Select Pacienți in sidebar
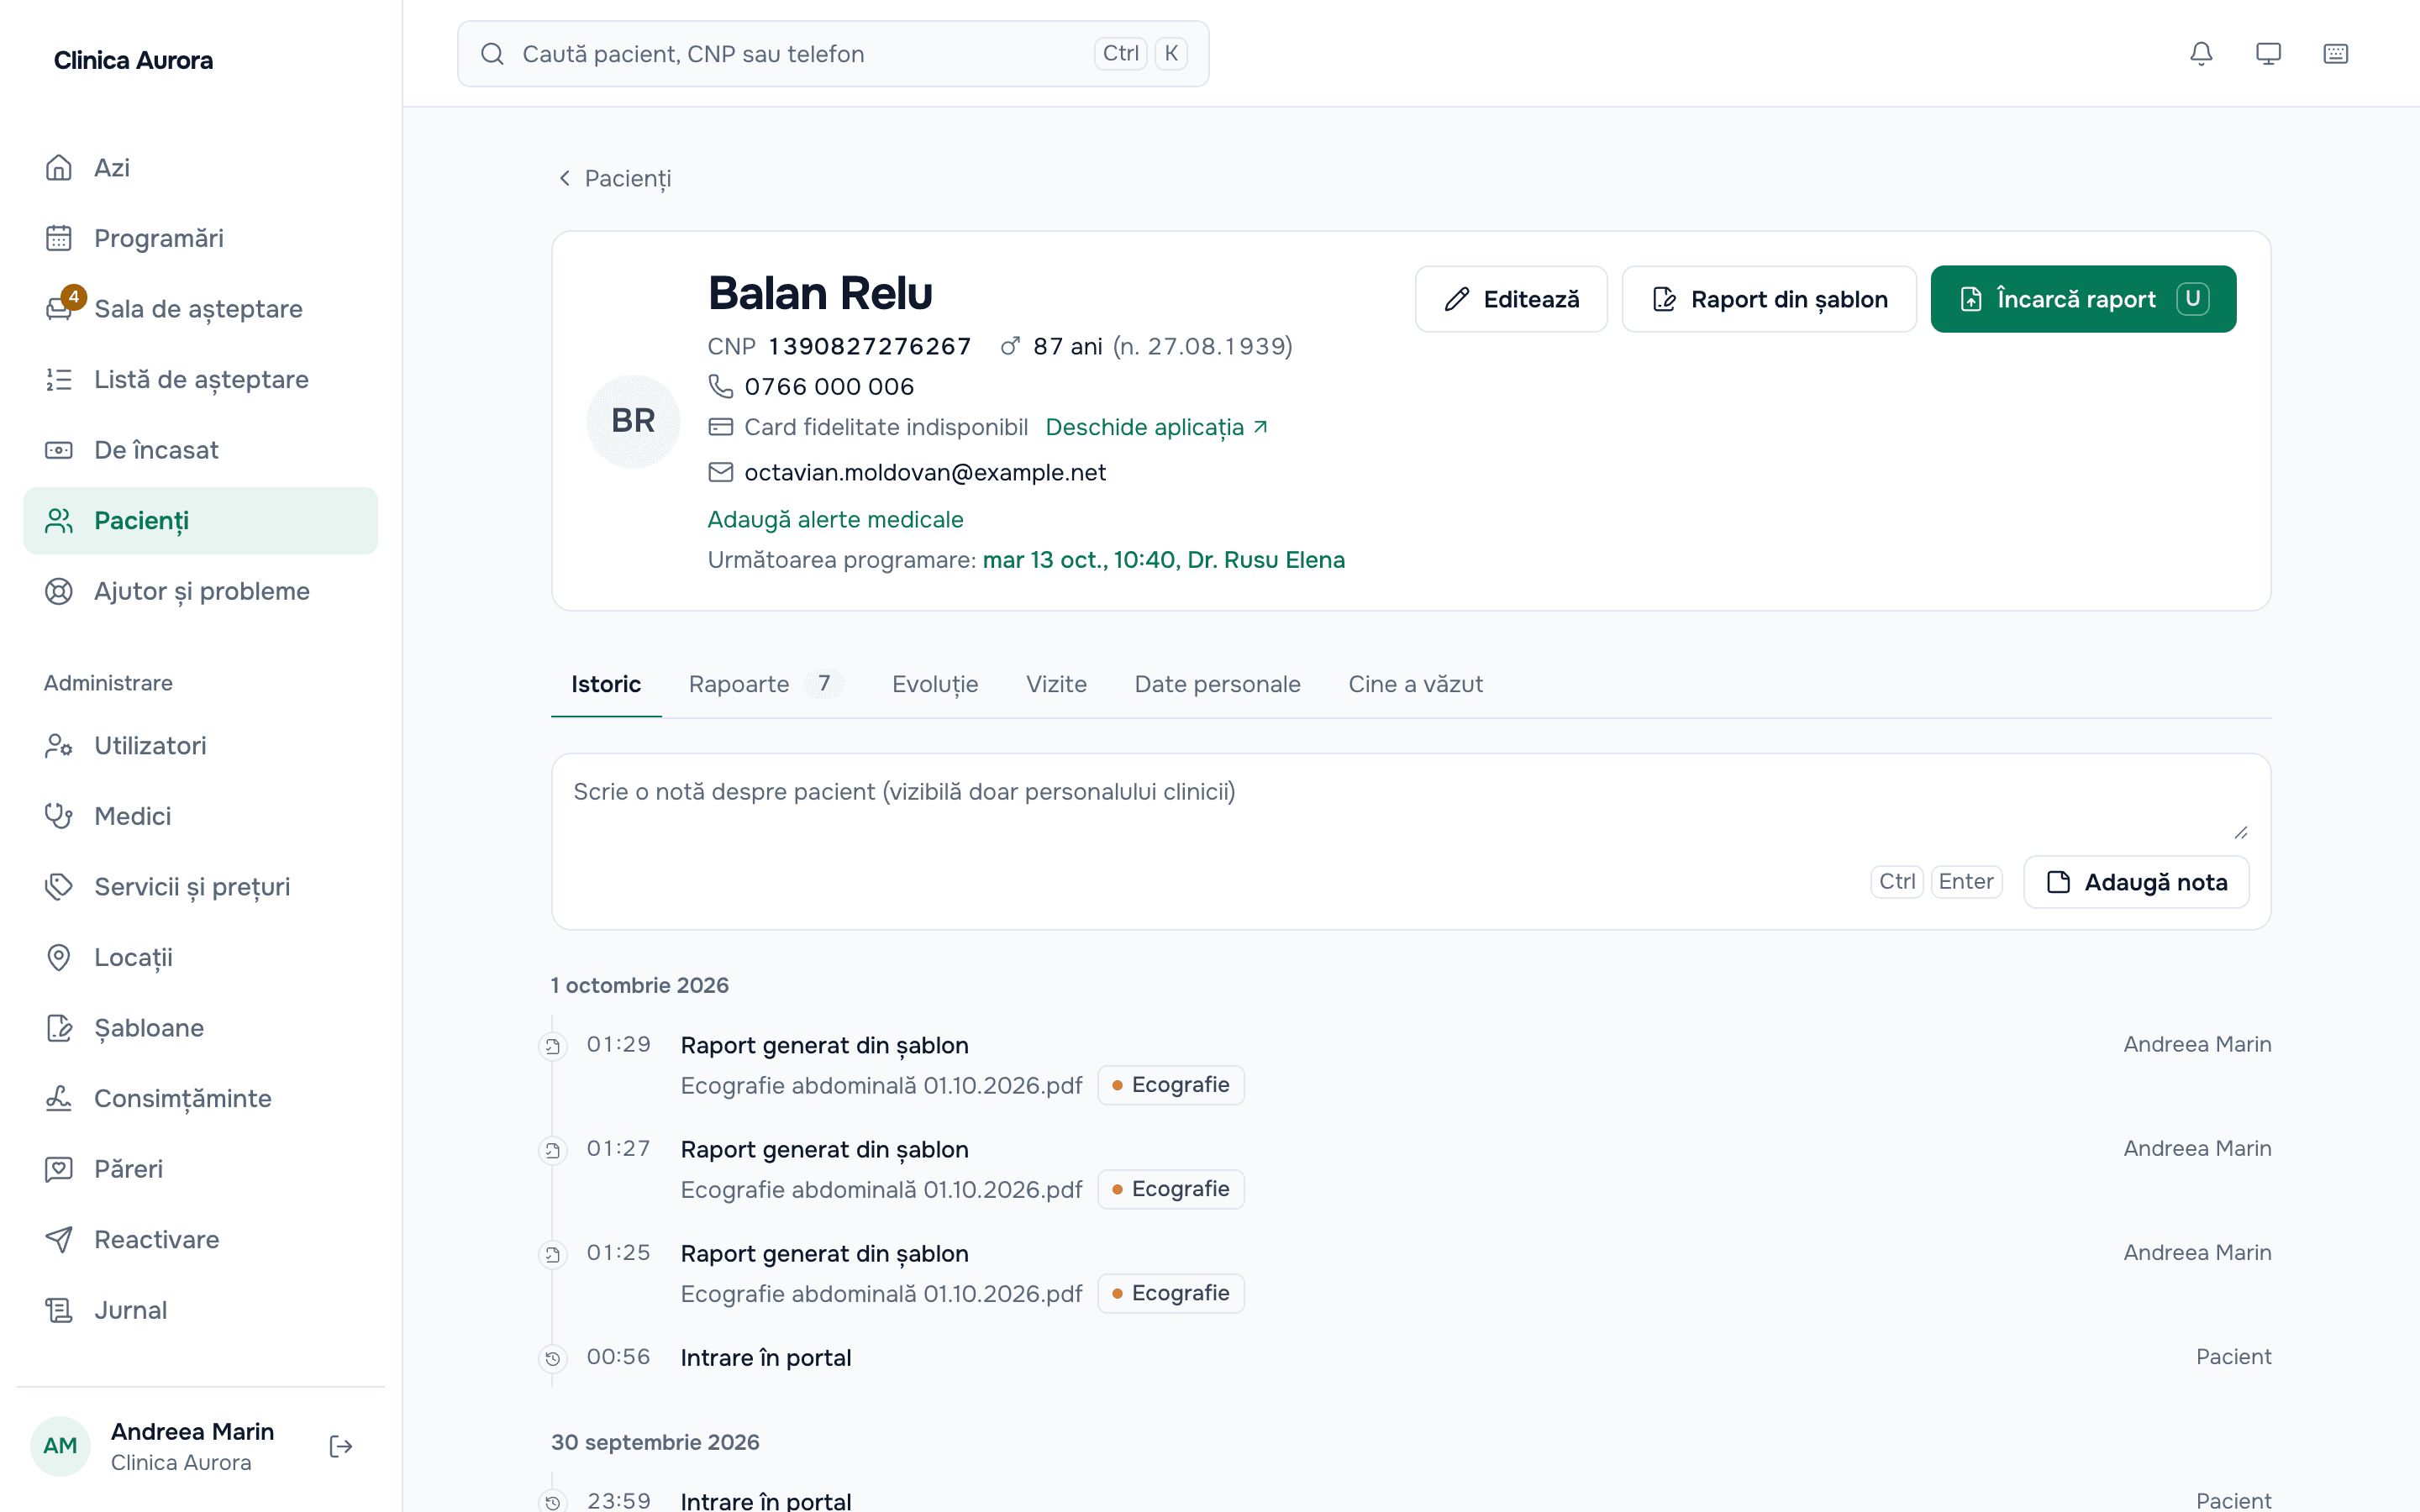The height and width of the screenshot is (1512, 2420). click(x=200, y=521)
